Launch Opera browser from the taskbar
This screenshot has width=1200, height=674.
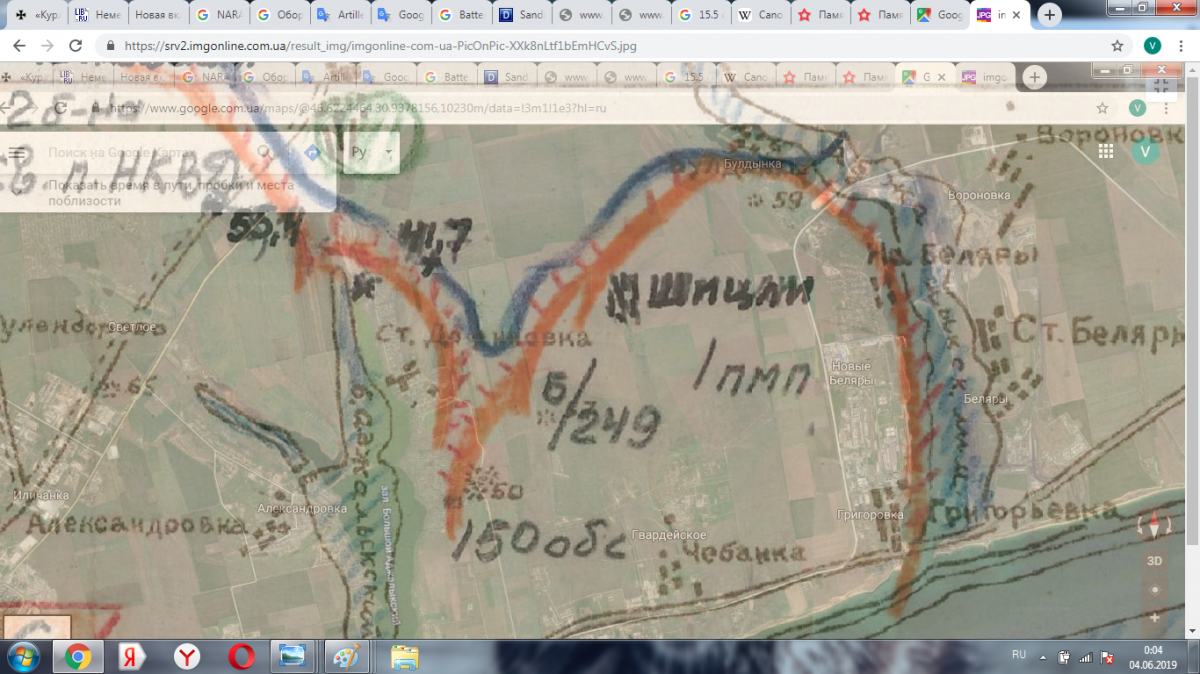[240, 656]
